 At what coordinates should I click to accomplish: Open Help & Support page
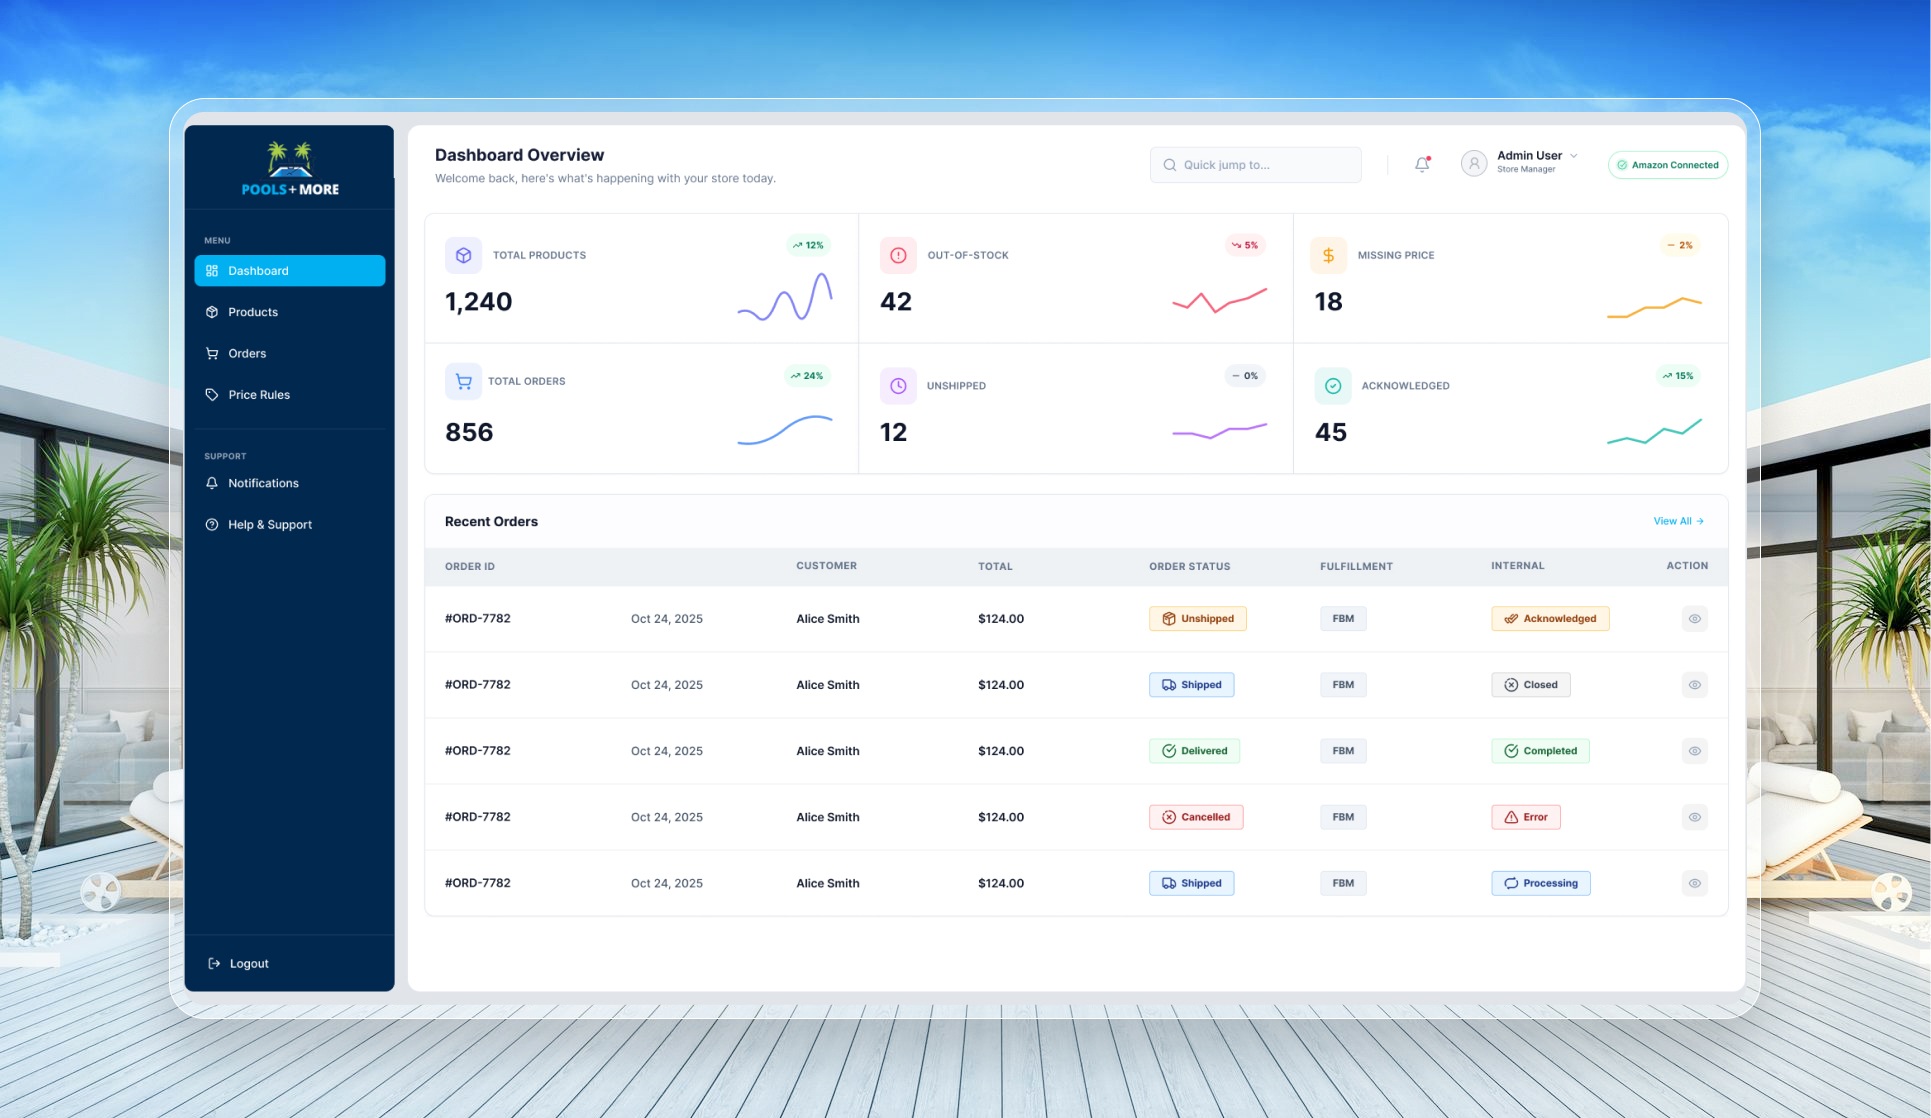click(269, 525)
